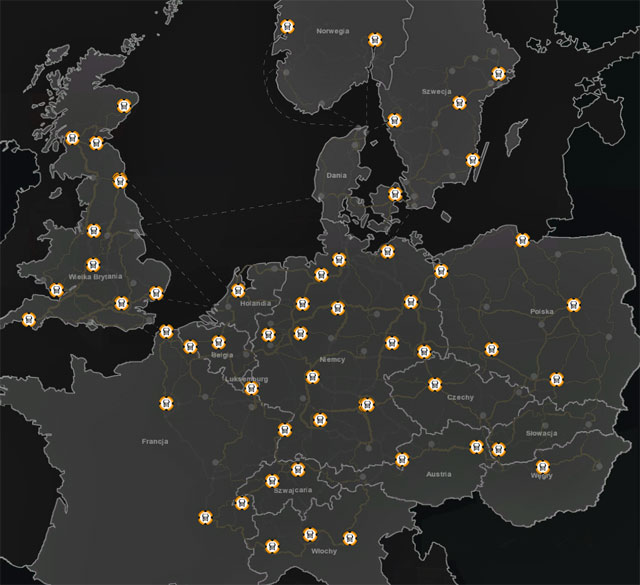
Task: Click the Włochy country label
Action: [x=323, y=552]
